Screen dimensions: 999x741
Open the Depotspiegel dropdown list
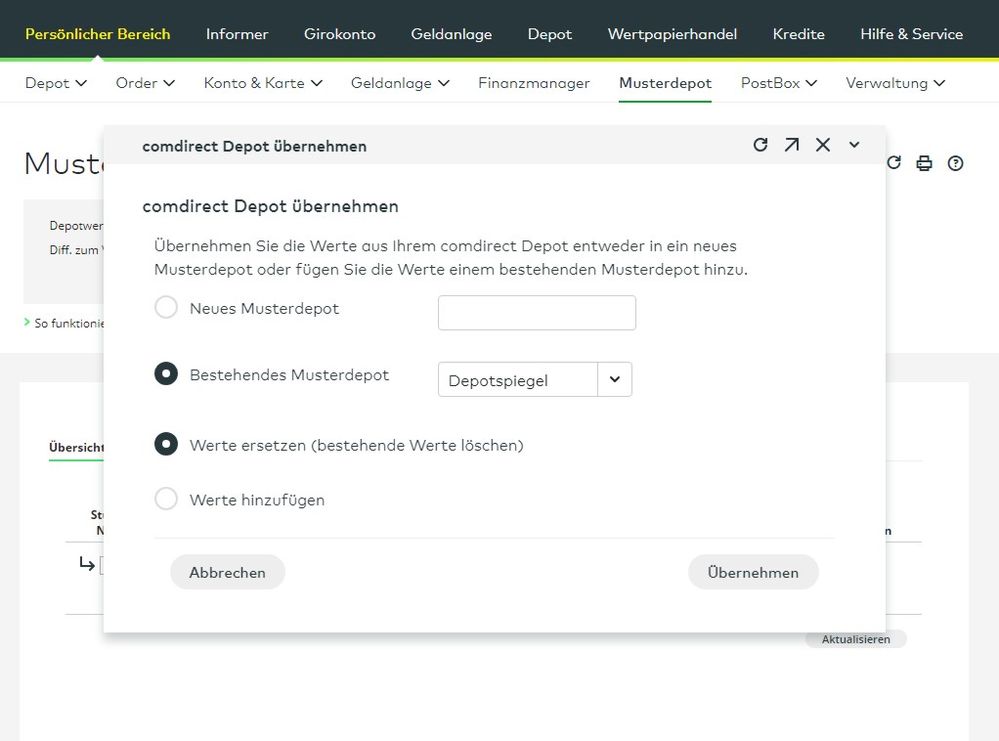(x=535, y=380)
